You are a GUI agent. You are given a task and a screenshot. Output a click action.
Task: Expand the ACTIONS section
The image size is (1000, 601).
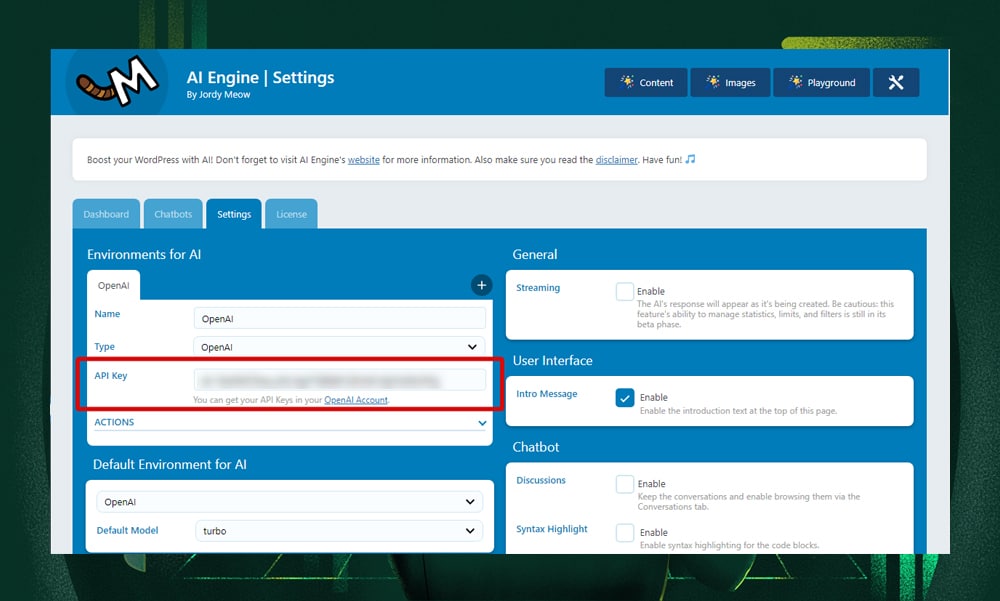click(290, 423)
